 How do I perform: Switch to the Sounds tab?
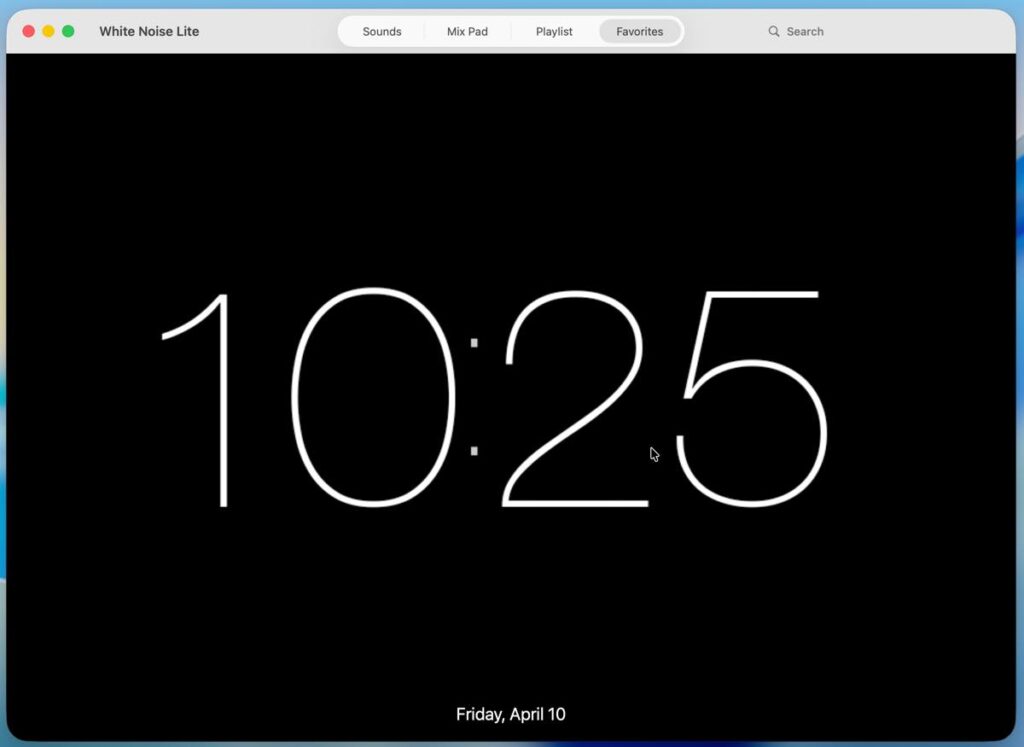[381, 31]
